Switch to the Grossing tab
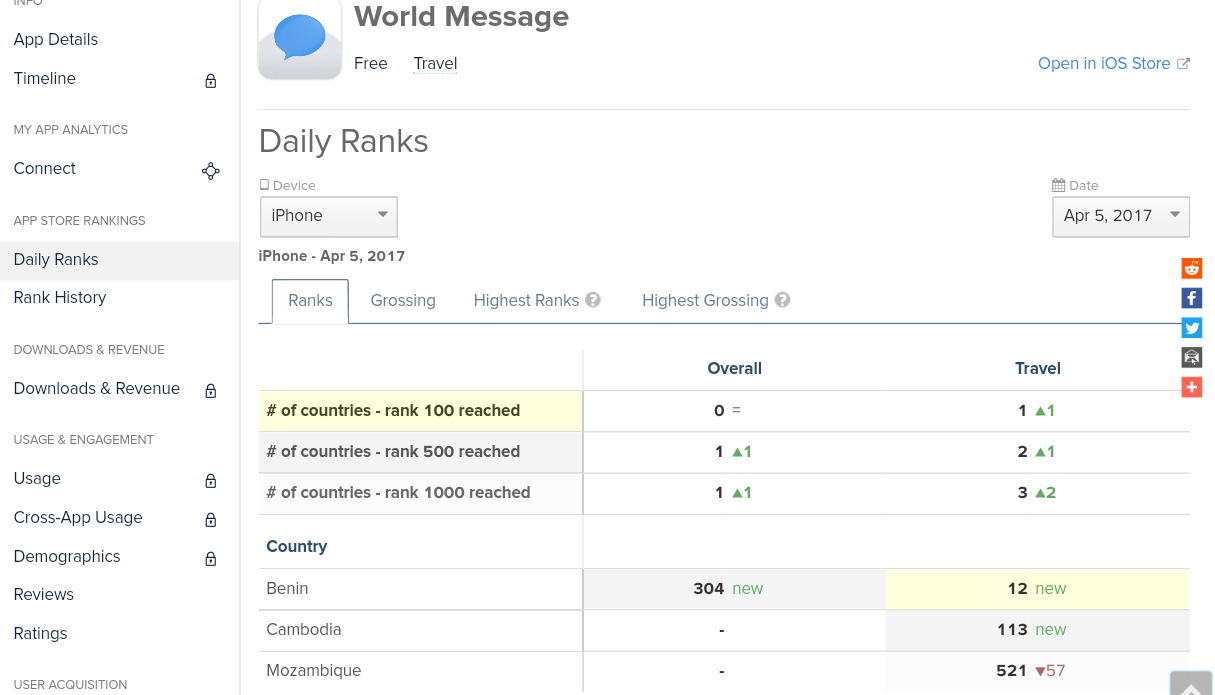Image resolution: width=1215 pixels, height=695 pixels. click(x=402, y=300)
